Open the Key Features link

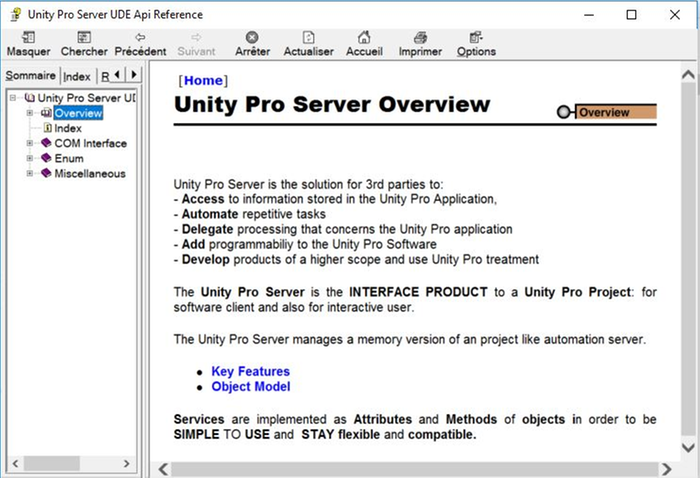(x=250, y=371)
